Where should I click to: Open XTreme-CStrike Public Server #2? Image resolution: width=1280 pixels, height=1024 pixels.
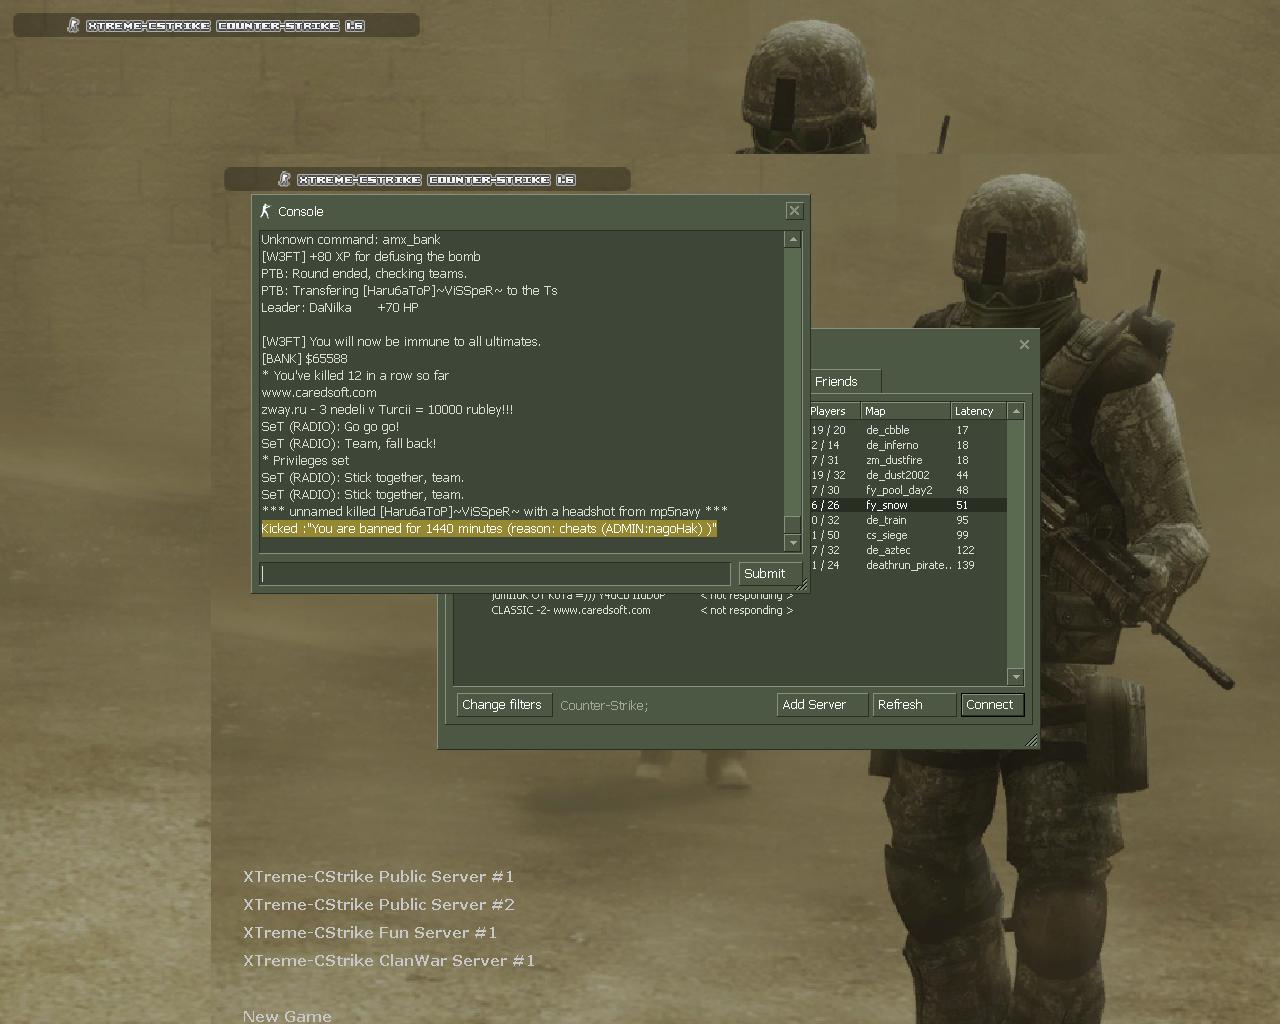378,905
